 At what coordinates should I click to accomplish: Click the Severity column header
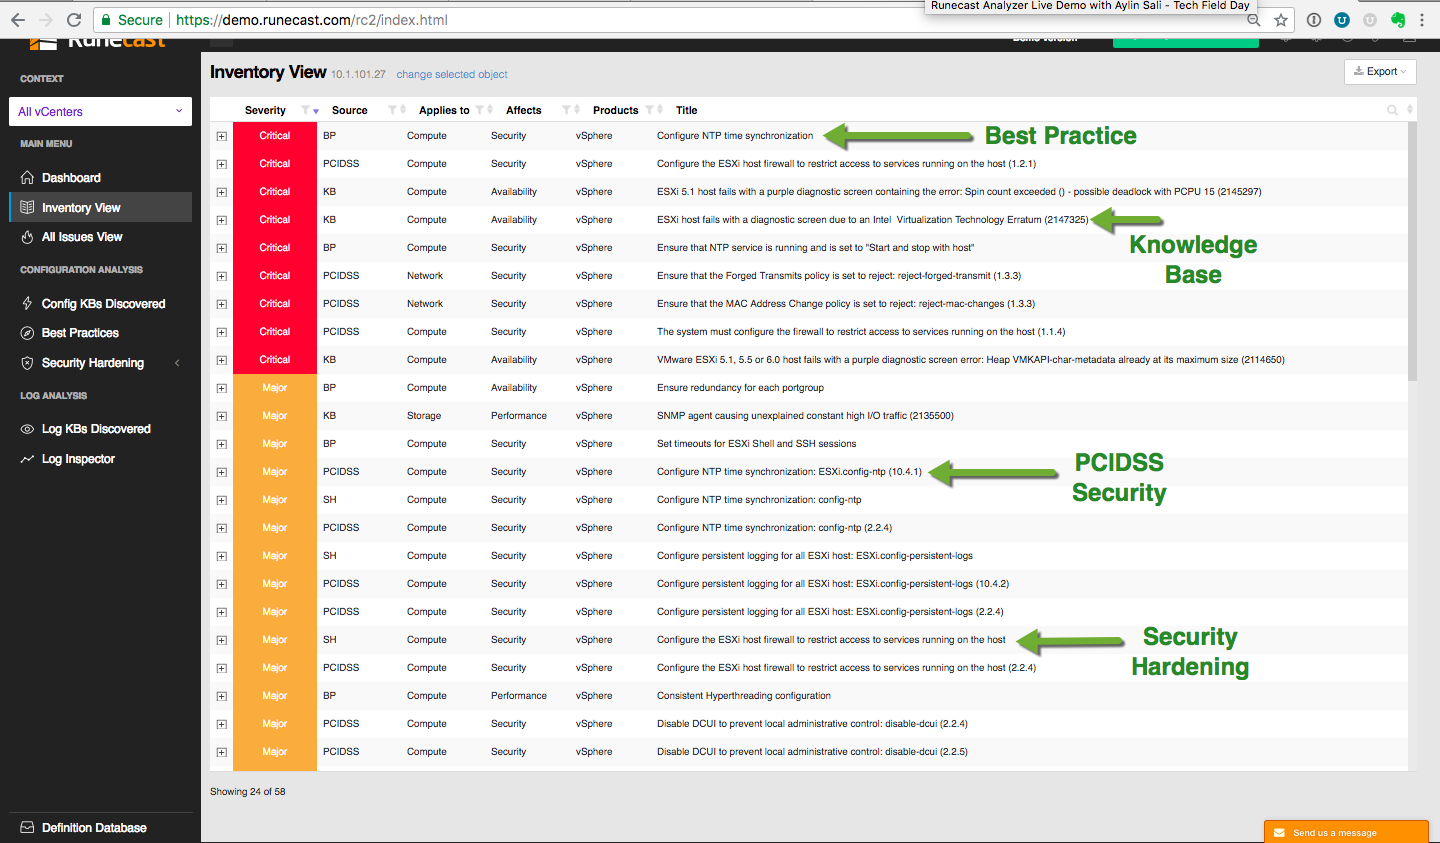265,110
